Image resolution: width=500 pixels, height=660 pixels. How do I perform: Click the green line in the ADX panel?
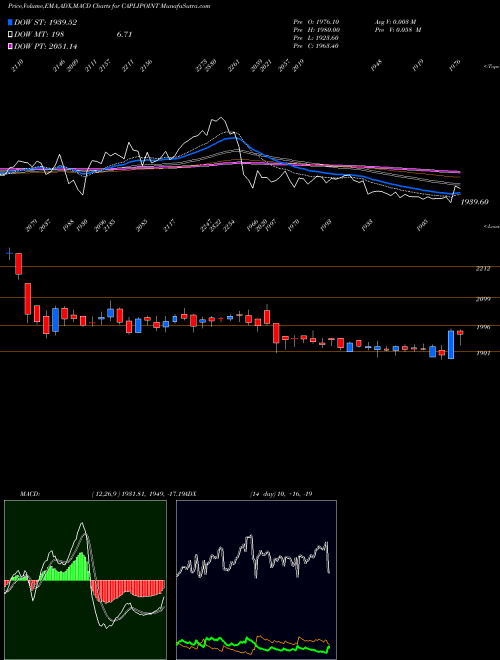click(x=253, y=645)
